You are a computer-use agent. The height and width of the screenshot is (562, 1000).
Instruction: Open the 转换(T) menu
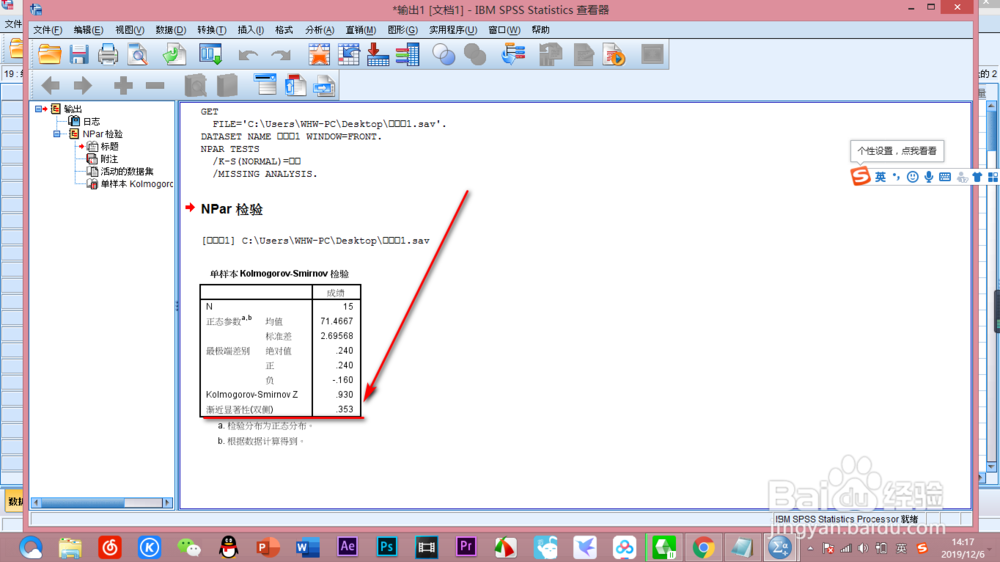[x=212, y=30]
